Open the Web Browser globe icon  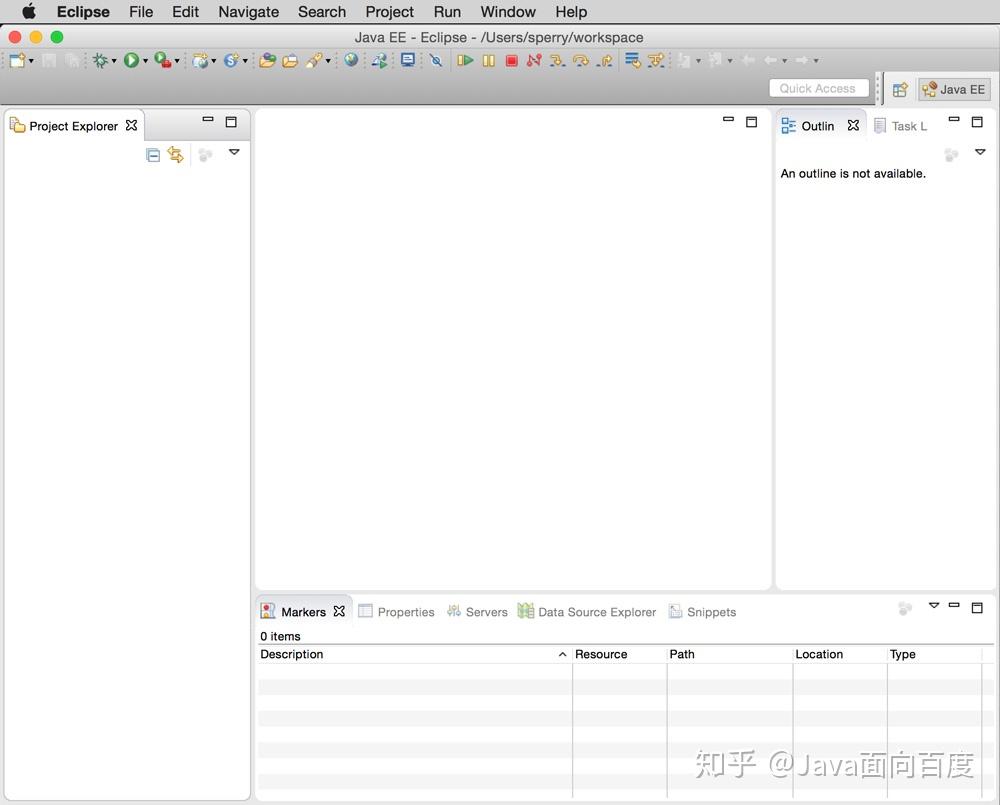tap(351, 61)
